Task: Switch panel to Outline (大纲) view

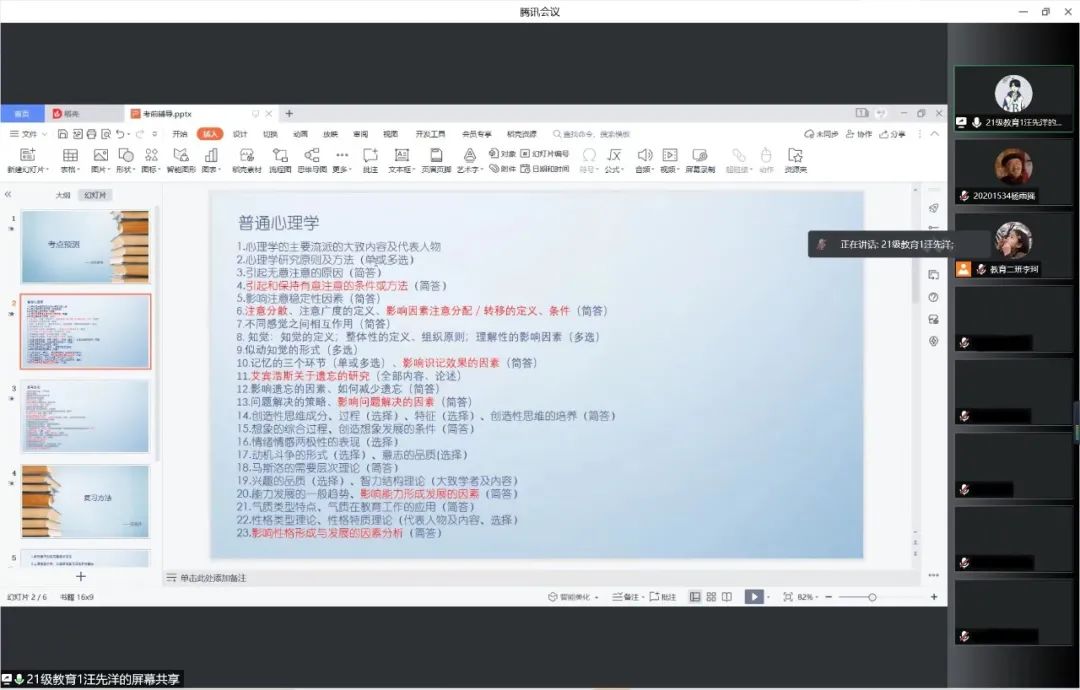Action: point(63,195)
